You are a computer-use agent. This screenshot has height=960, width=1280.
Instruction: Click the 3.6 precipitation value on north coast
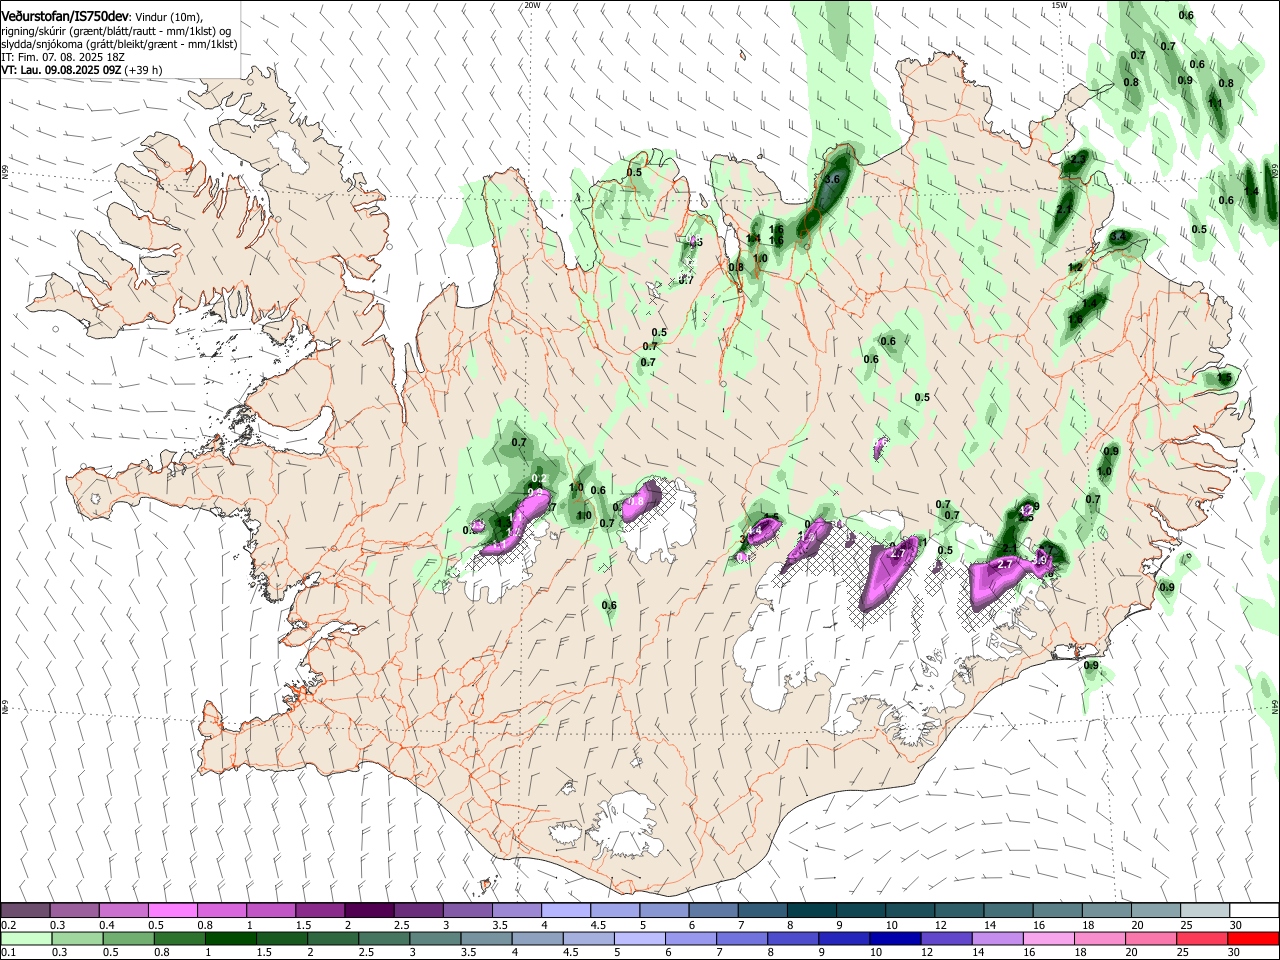[x=832, y=179]
